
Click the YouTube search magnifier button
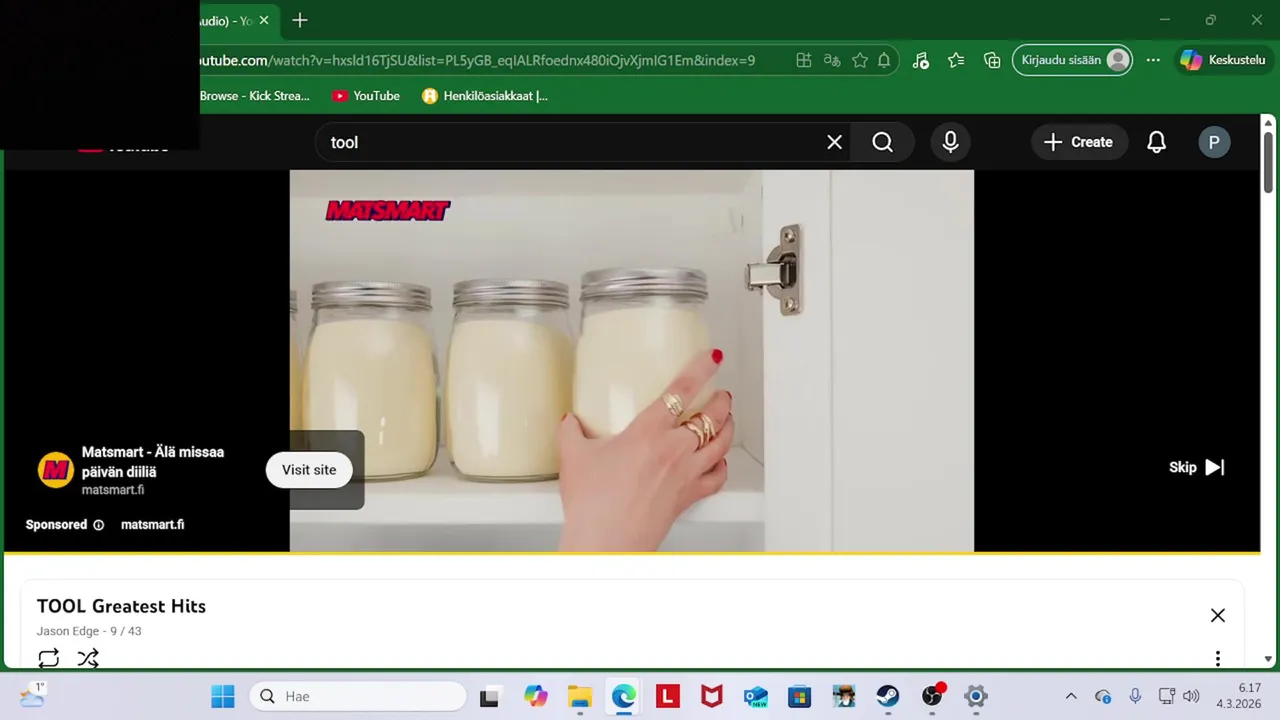pos(882,142)
